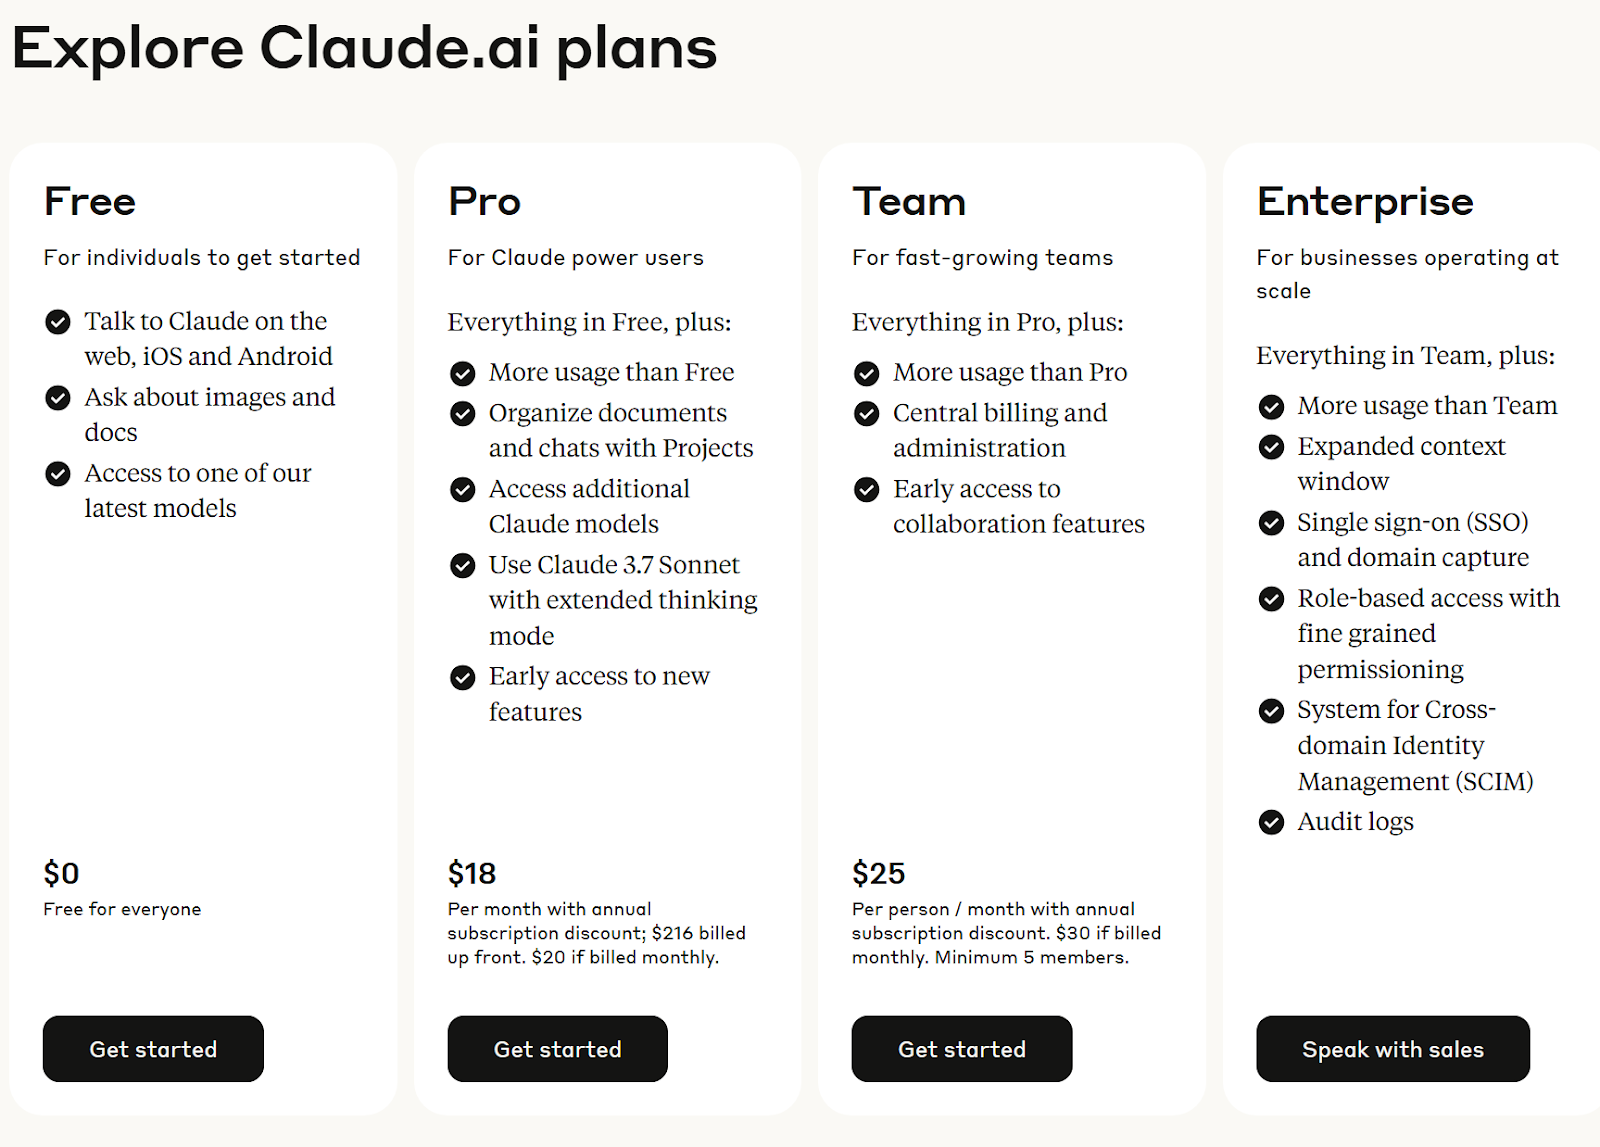Click the checkmark beside "Early access to collaboration features"

click(866, 490)
